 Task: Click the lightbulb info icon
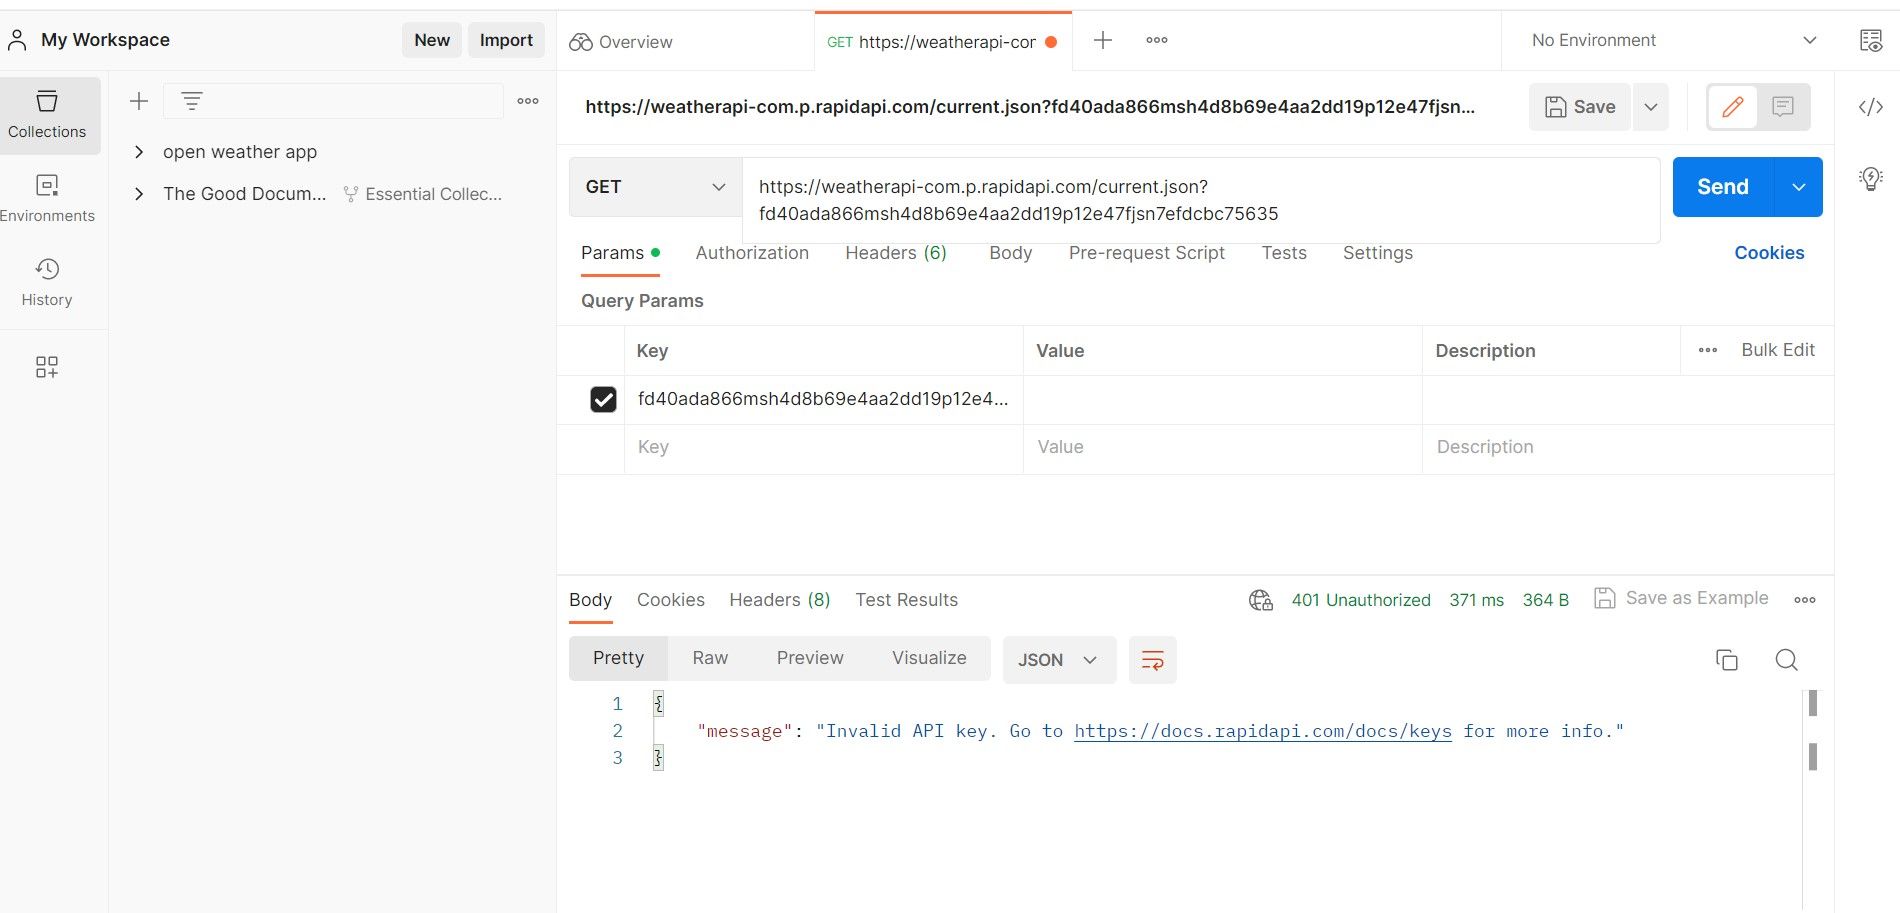pos(1870,179)
